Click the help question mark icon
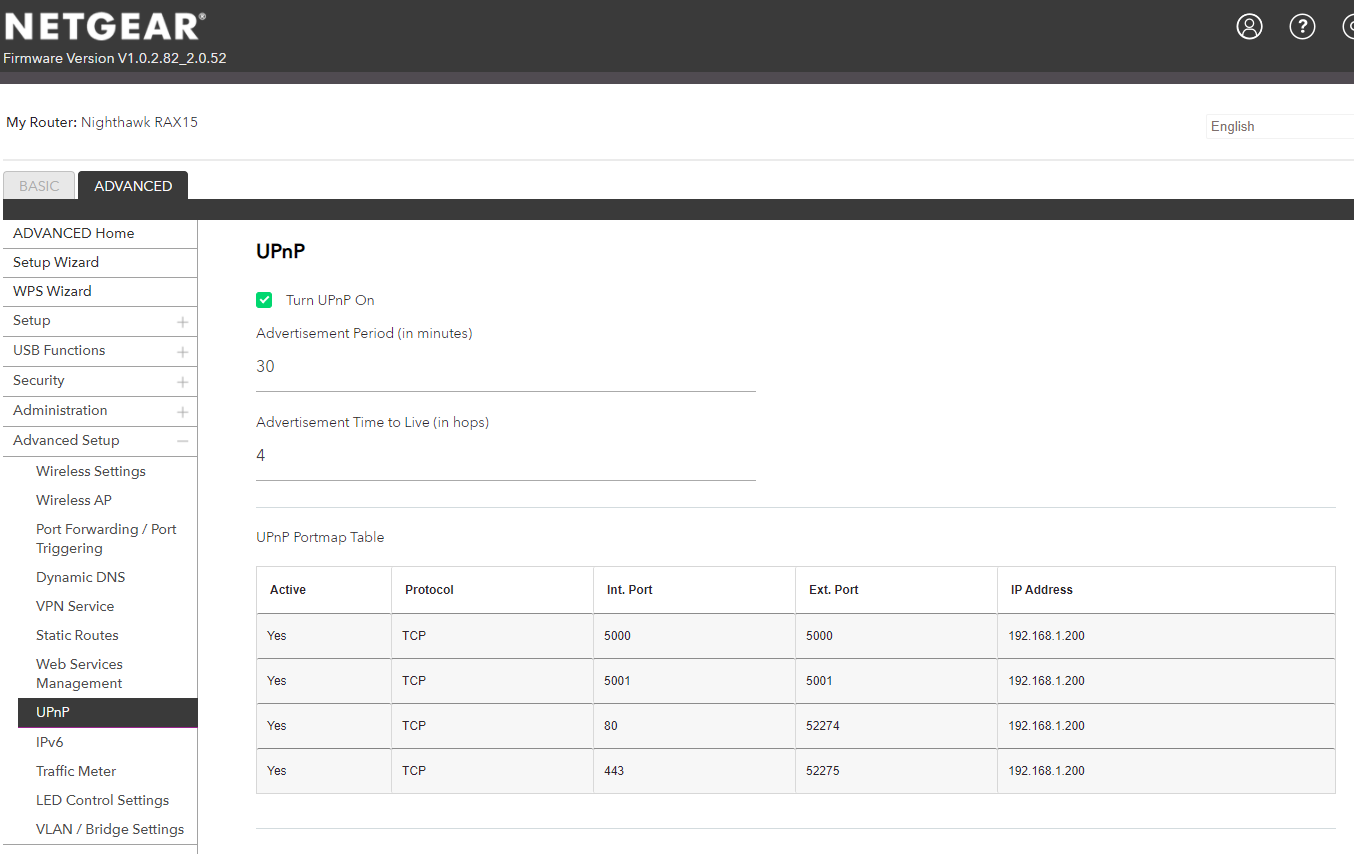This screenshot has width=1354, height=854. pyautogui.click(x=1302, y=27)
